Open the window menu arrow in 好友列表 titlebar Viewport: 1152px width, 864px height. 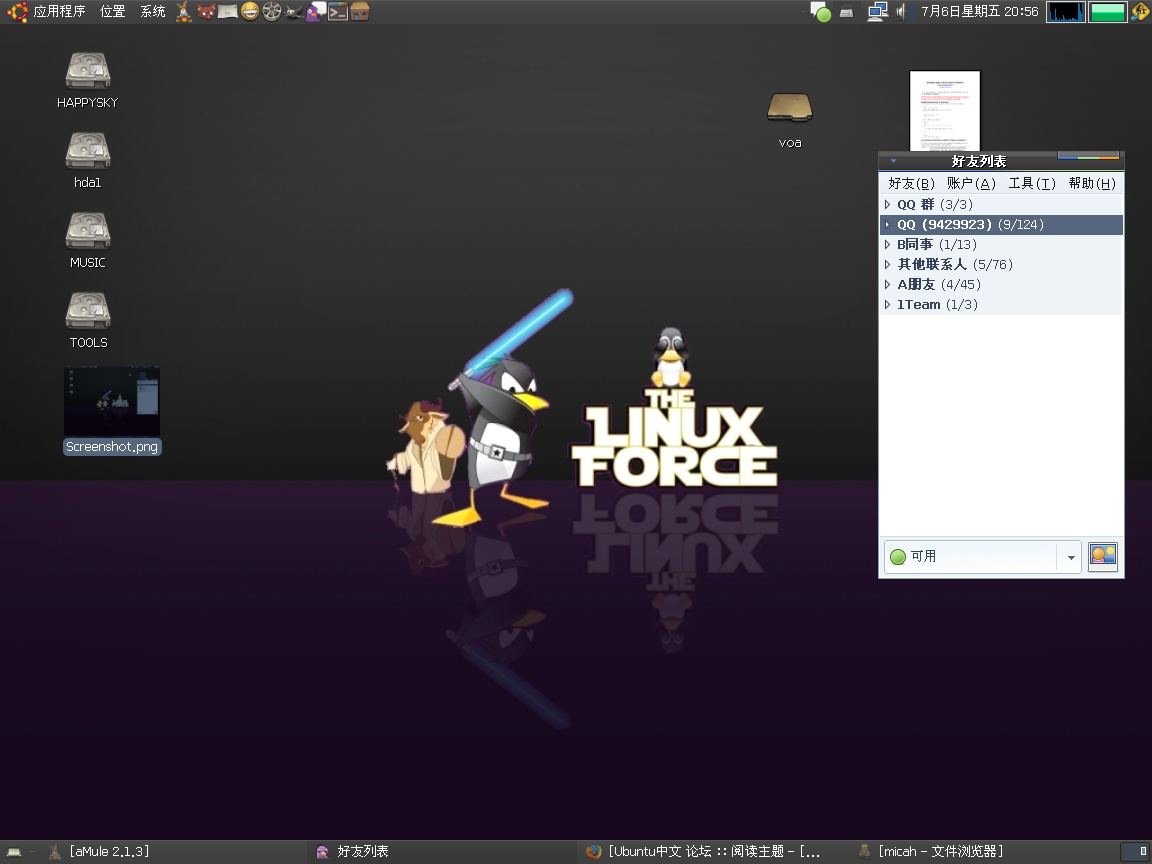pyautogui.click(x=893, y=161)
